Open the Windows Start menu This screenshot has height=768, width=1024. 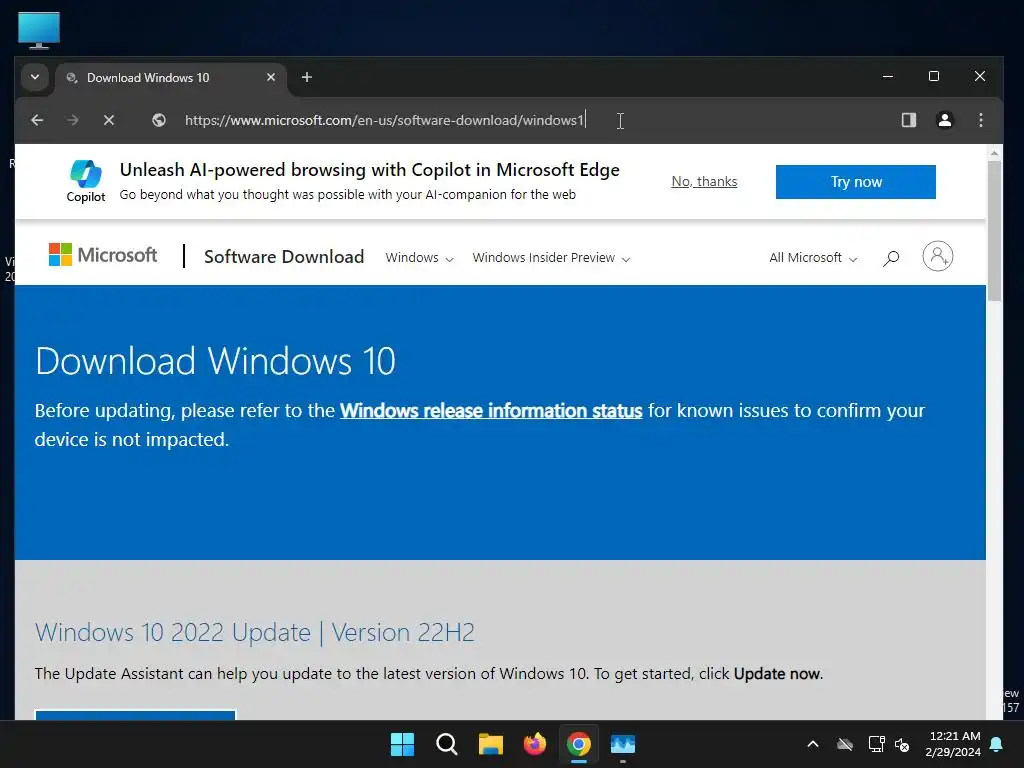402,744
